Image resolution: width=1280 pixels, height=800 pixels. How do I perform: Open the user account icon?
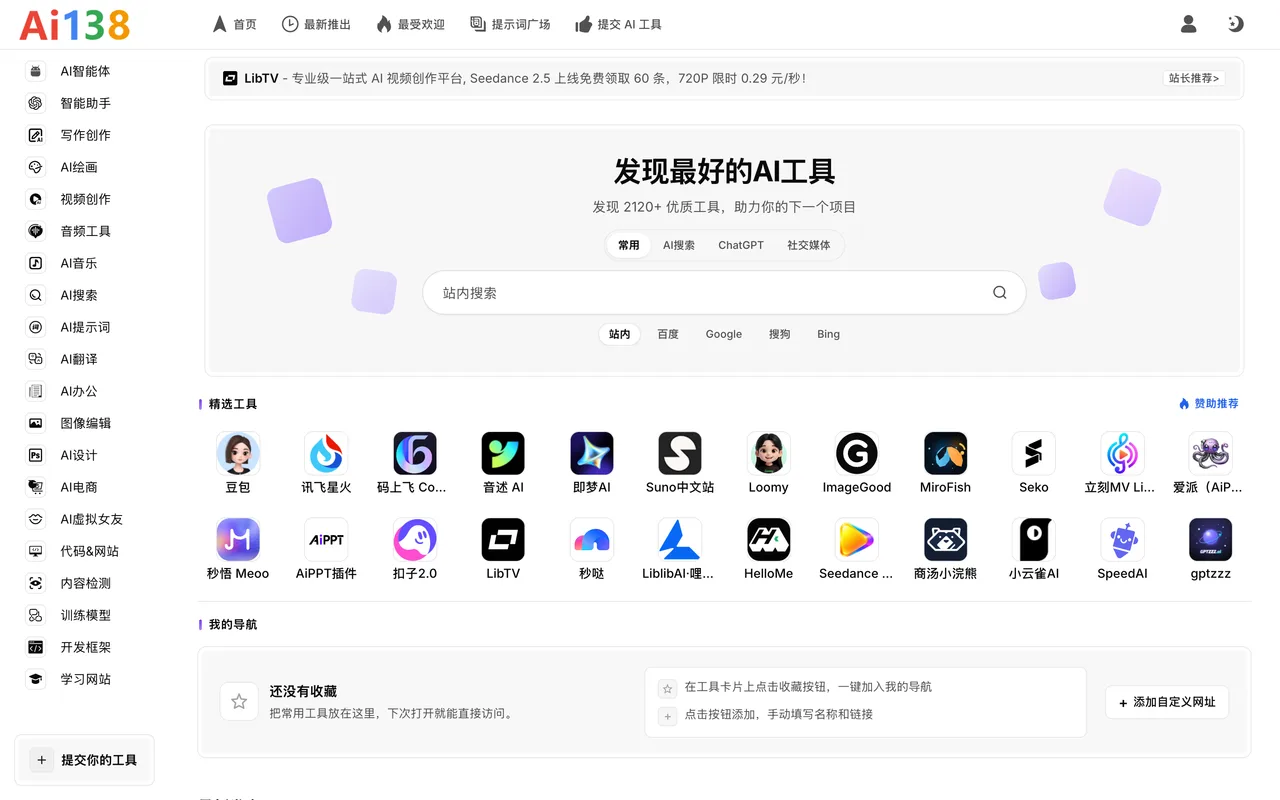pyautogui.click(x=1189, y=24)
